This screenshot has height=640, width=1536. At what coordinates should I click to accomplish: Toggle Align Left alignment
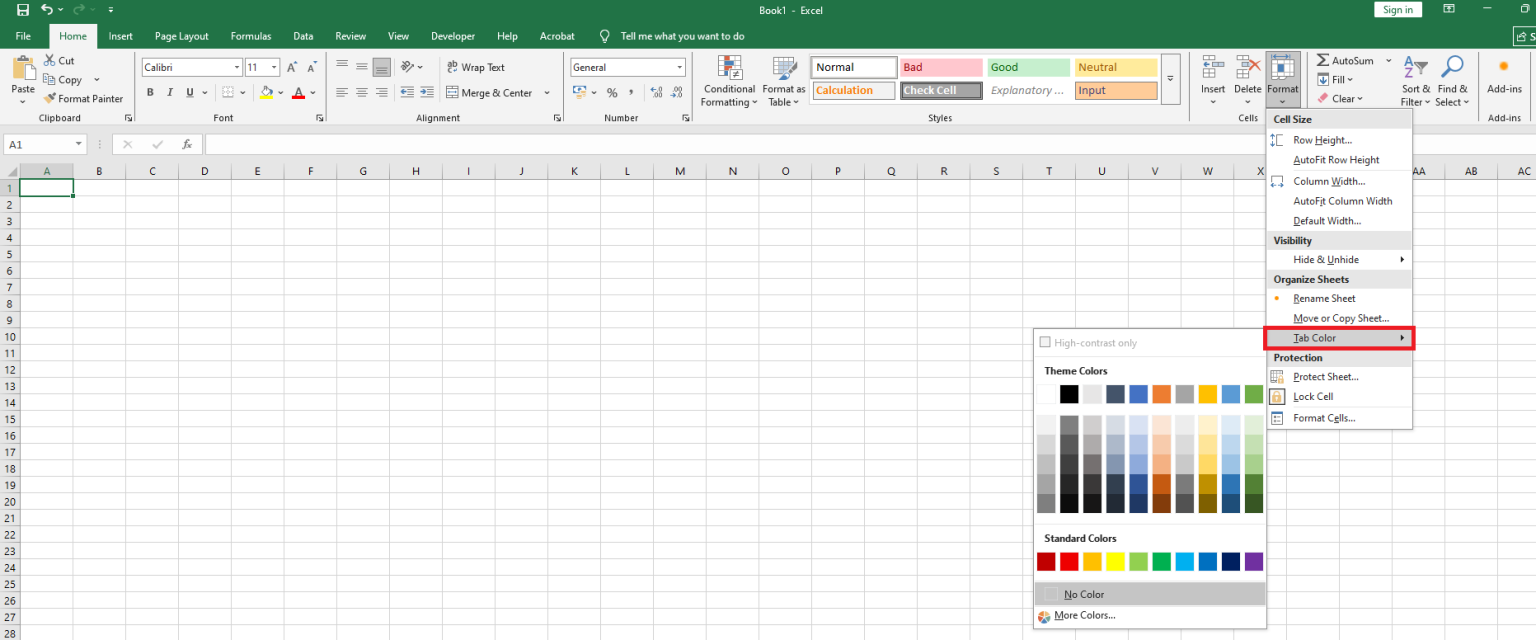(342, 93)
